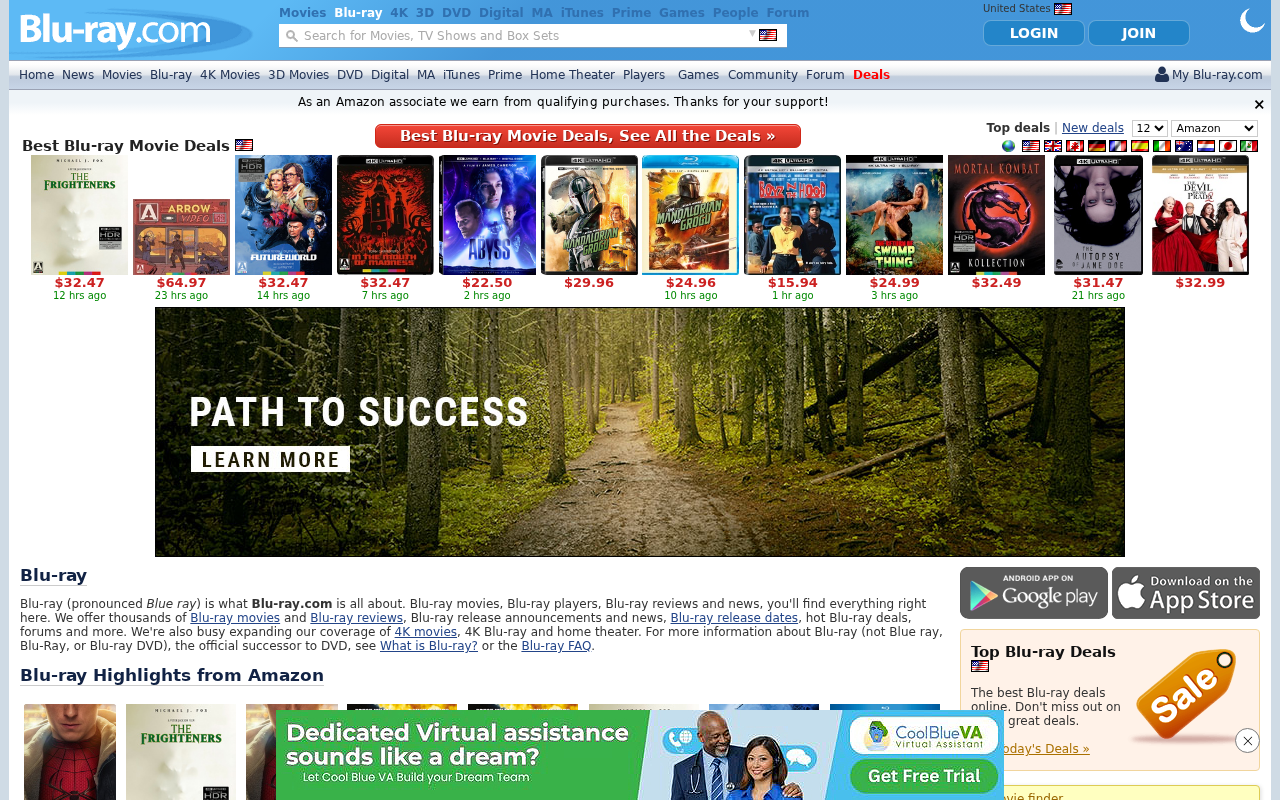Viewport: 1280px width, 800px height.
Task: Go to the Home menu item
Action: click(36, 75)
